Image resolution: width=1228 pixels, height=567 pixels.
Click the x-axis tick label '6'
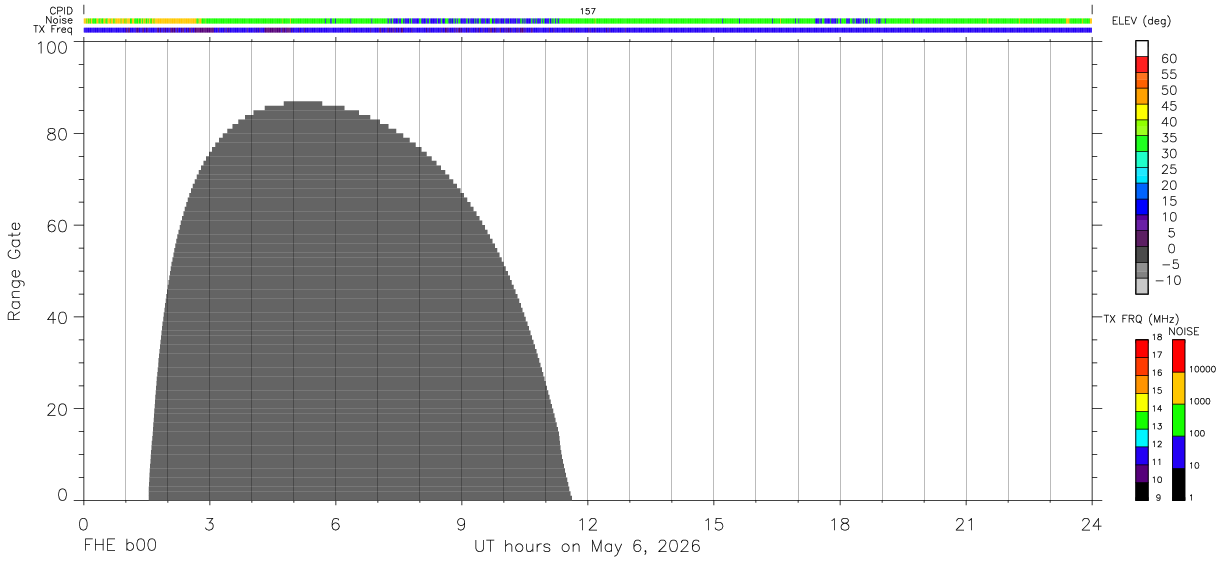click(335, 524)
